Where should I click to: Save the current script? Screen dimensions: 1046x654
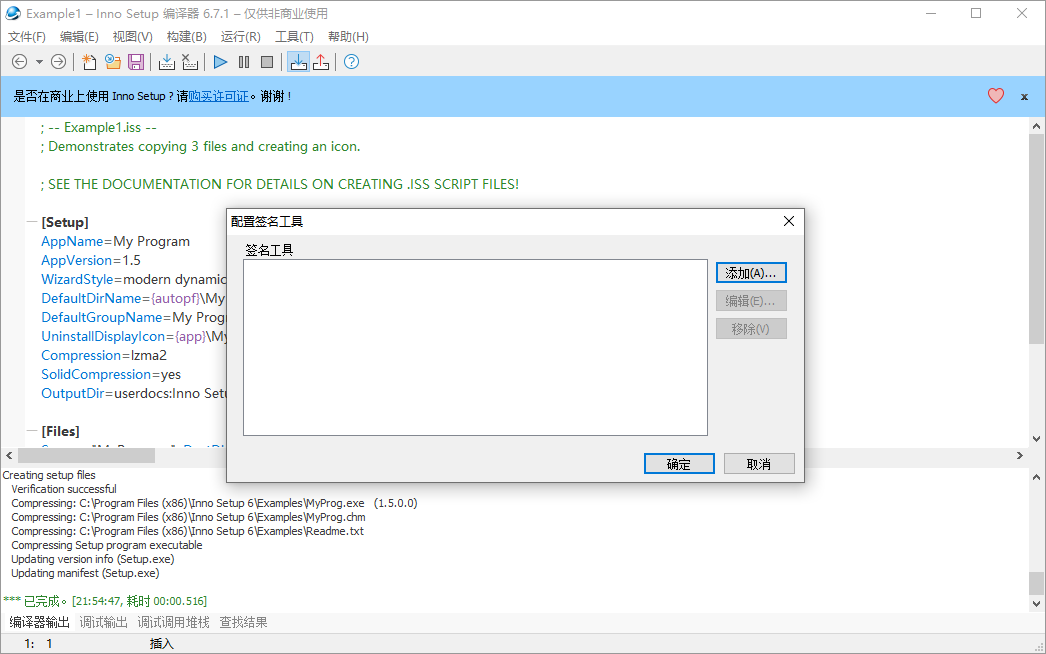coord(136,61)
